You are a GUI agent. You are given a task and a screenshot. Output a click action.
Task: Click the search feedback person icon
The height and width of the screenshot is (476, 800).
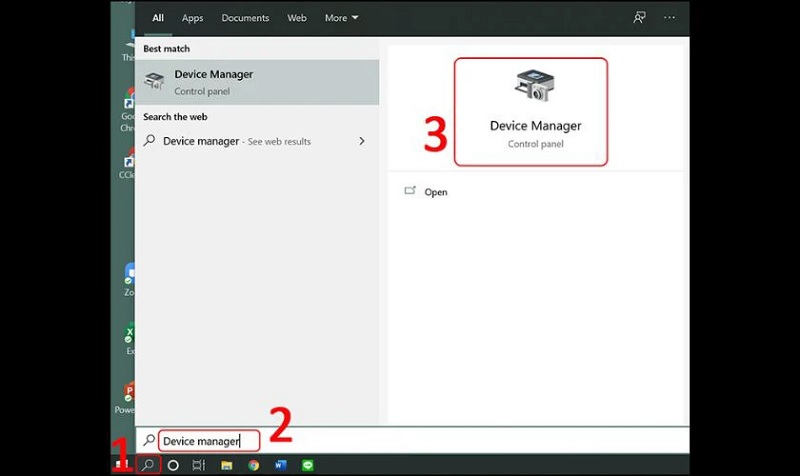[x=639, y=18]
